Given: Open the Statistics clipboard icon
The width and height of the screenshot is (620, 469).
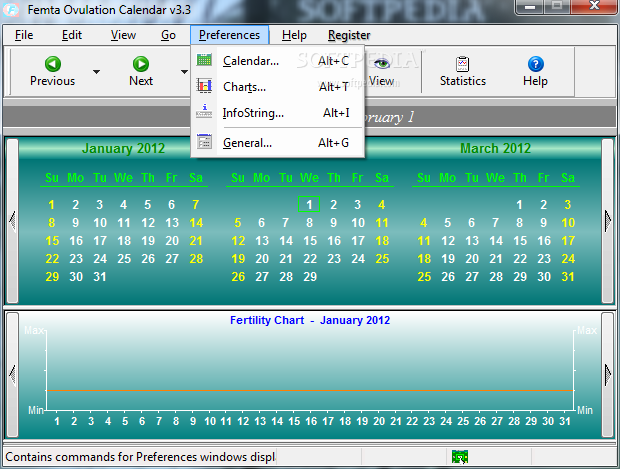Looking at the screenshot, I should [462, 64].
